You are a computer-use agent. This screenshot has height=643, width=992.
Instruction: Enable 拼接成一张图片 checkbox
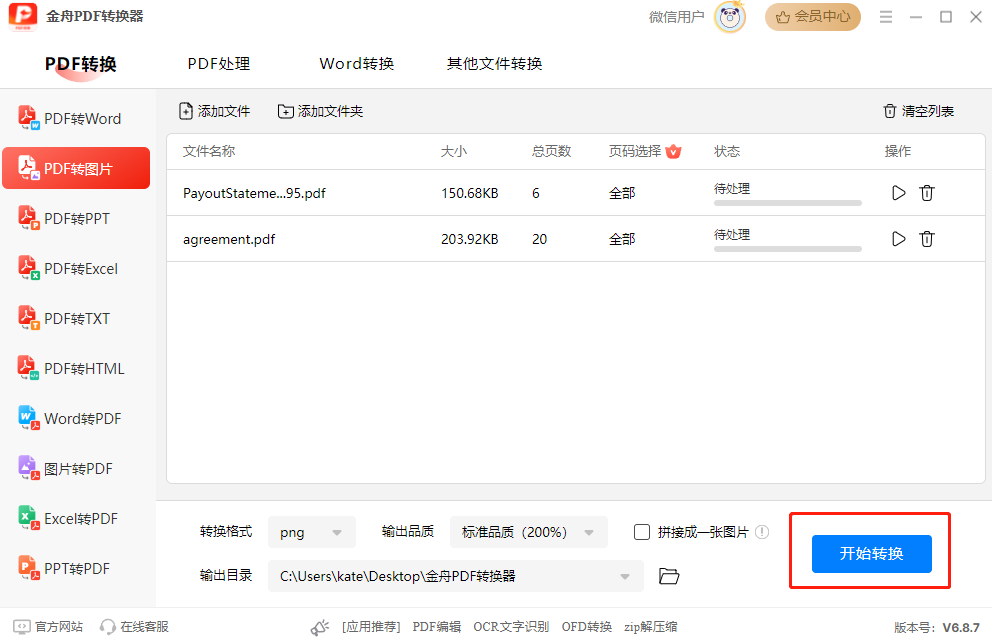[642, 532]
